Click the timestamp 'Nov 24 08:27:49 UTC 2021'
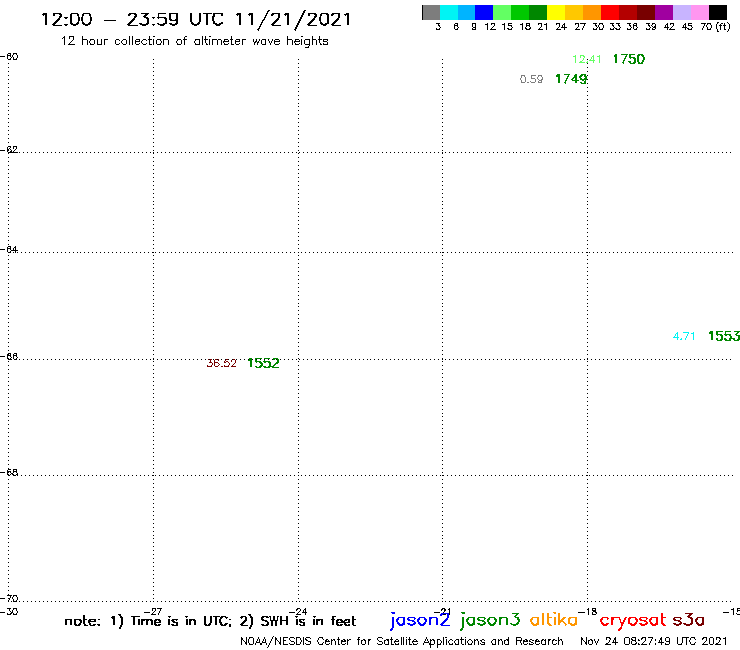 pos(654,641)
